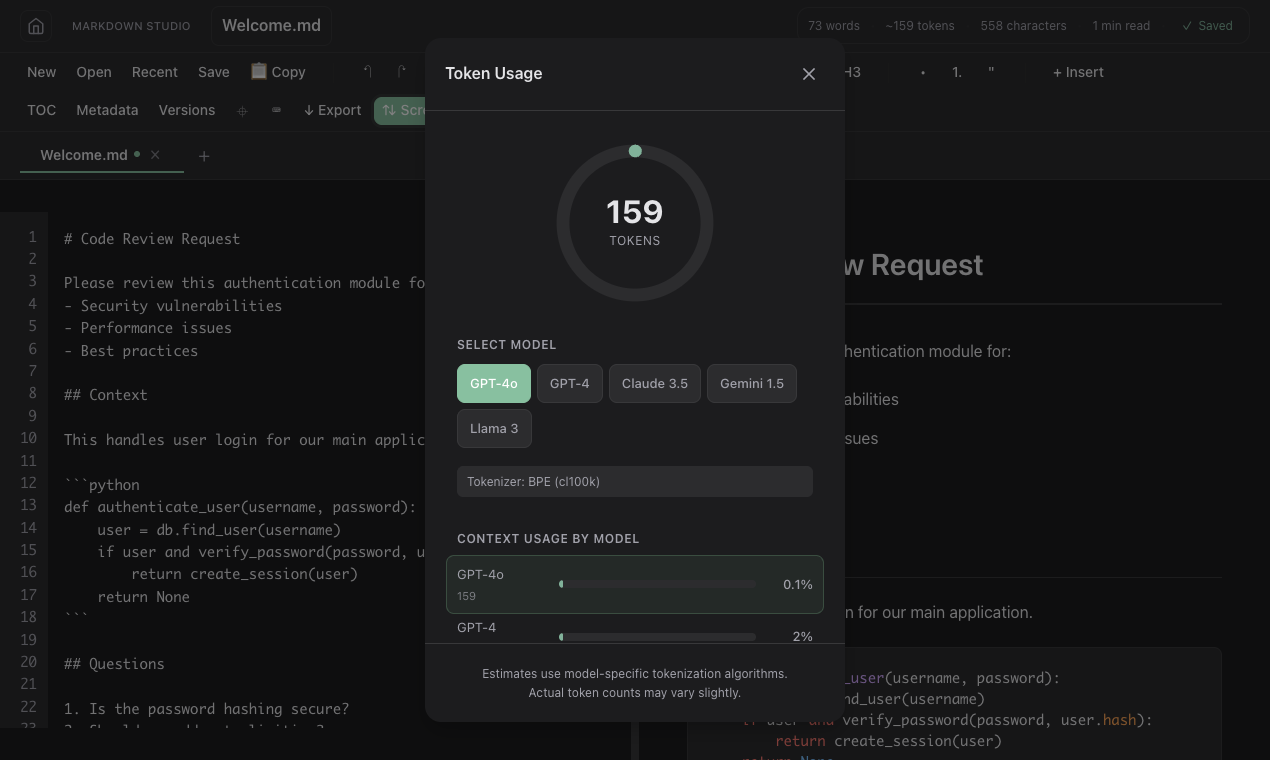
Task: Open keyboard shortcuts via keyboard icon
Action: (x=277, y=110)
